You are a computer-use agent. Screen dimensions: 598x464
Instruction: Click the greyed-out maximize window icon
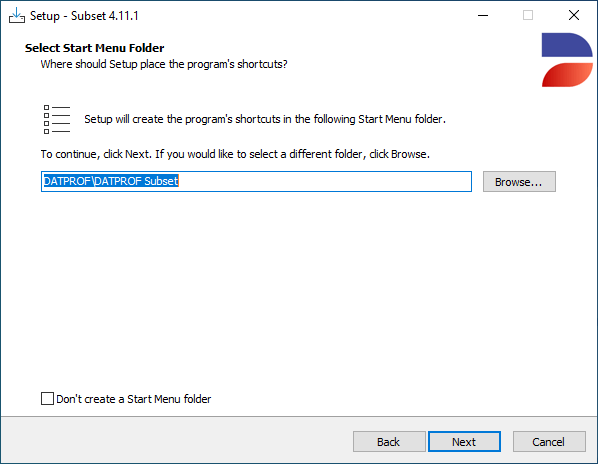coord(528,16)
